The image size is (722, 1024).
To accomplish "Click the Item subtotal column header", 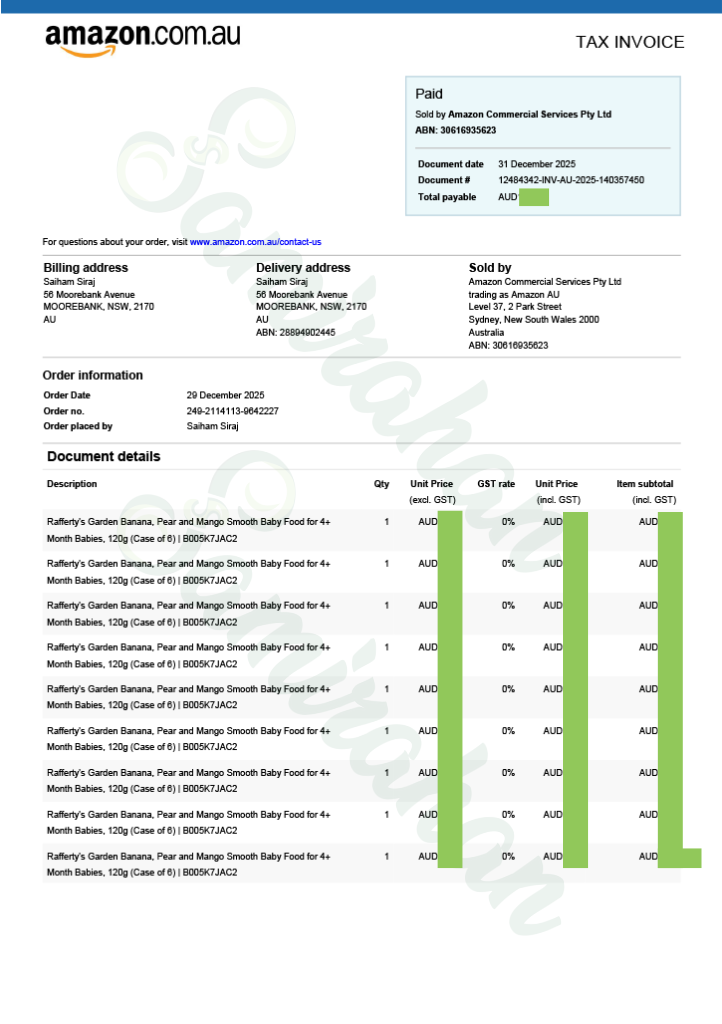I will click(645, 484).
